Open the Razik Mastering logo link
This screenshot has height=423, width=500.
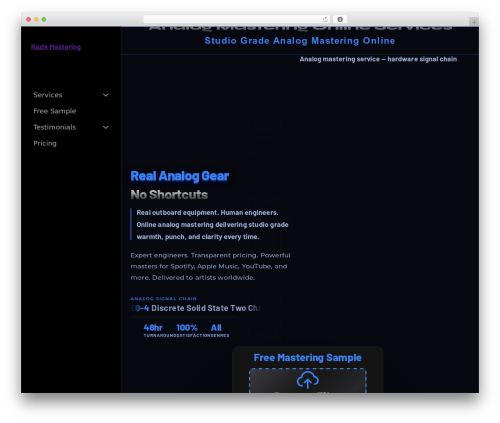56,47
